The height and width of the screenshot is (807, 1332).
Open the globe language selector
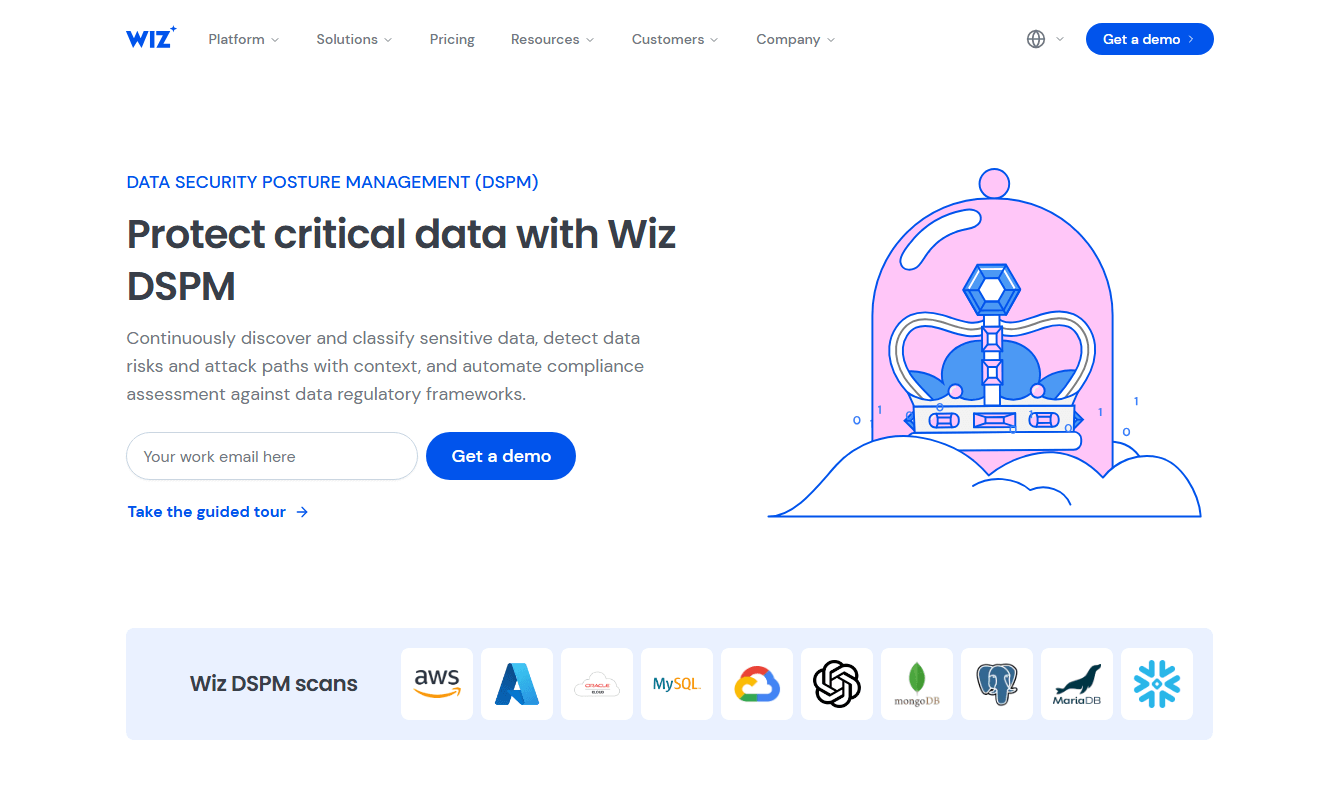pos(1045,39)
